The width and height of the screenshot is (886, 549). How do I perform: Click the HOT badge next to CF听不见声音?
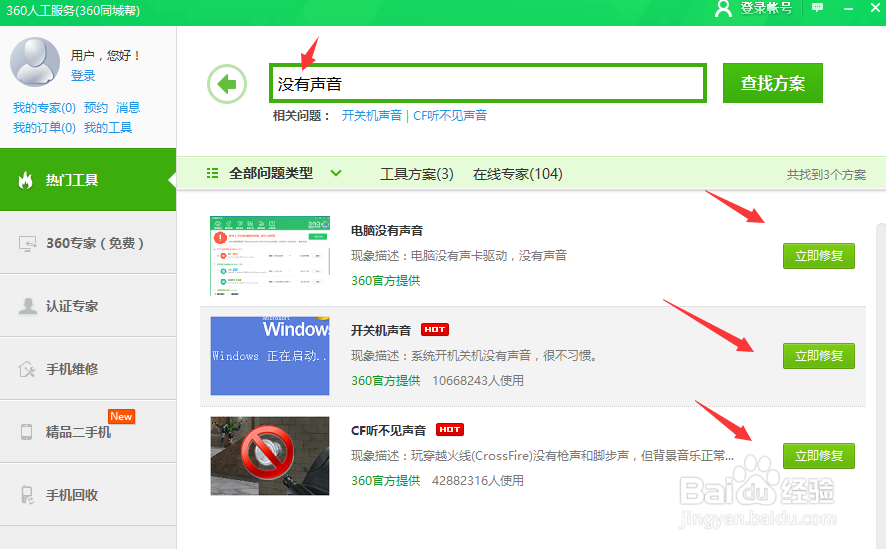[450, 429]
